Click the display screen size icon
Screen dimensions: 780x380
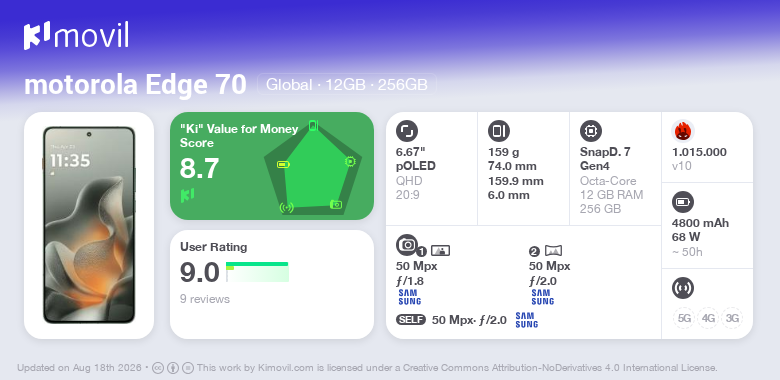(x=406, y=131)
